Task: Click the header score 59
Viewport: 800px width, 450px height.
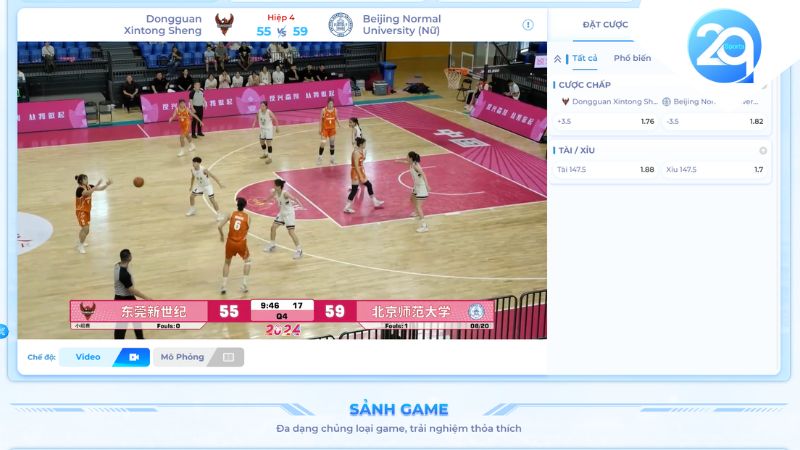Action: coord(300,31)
